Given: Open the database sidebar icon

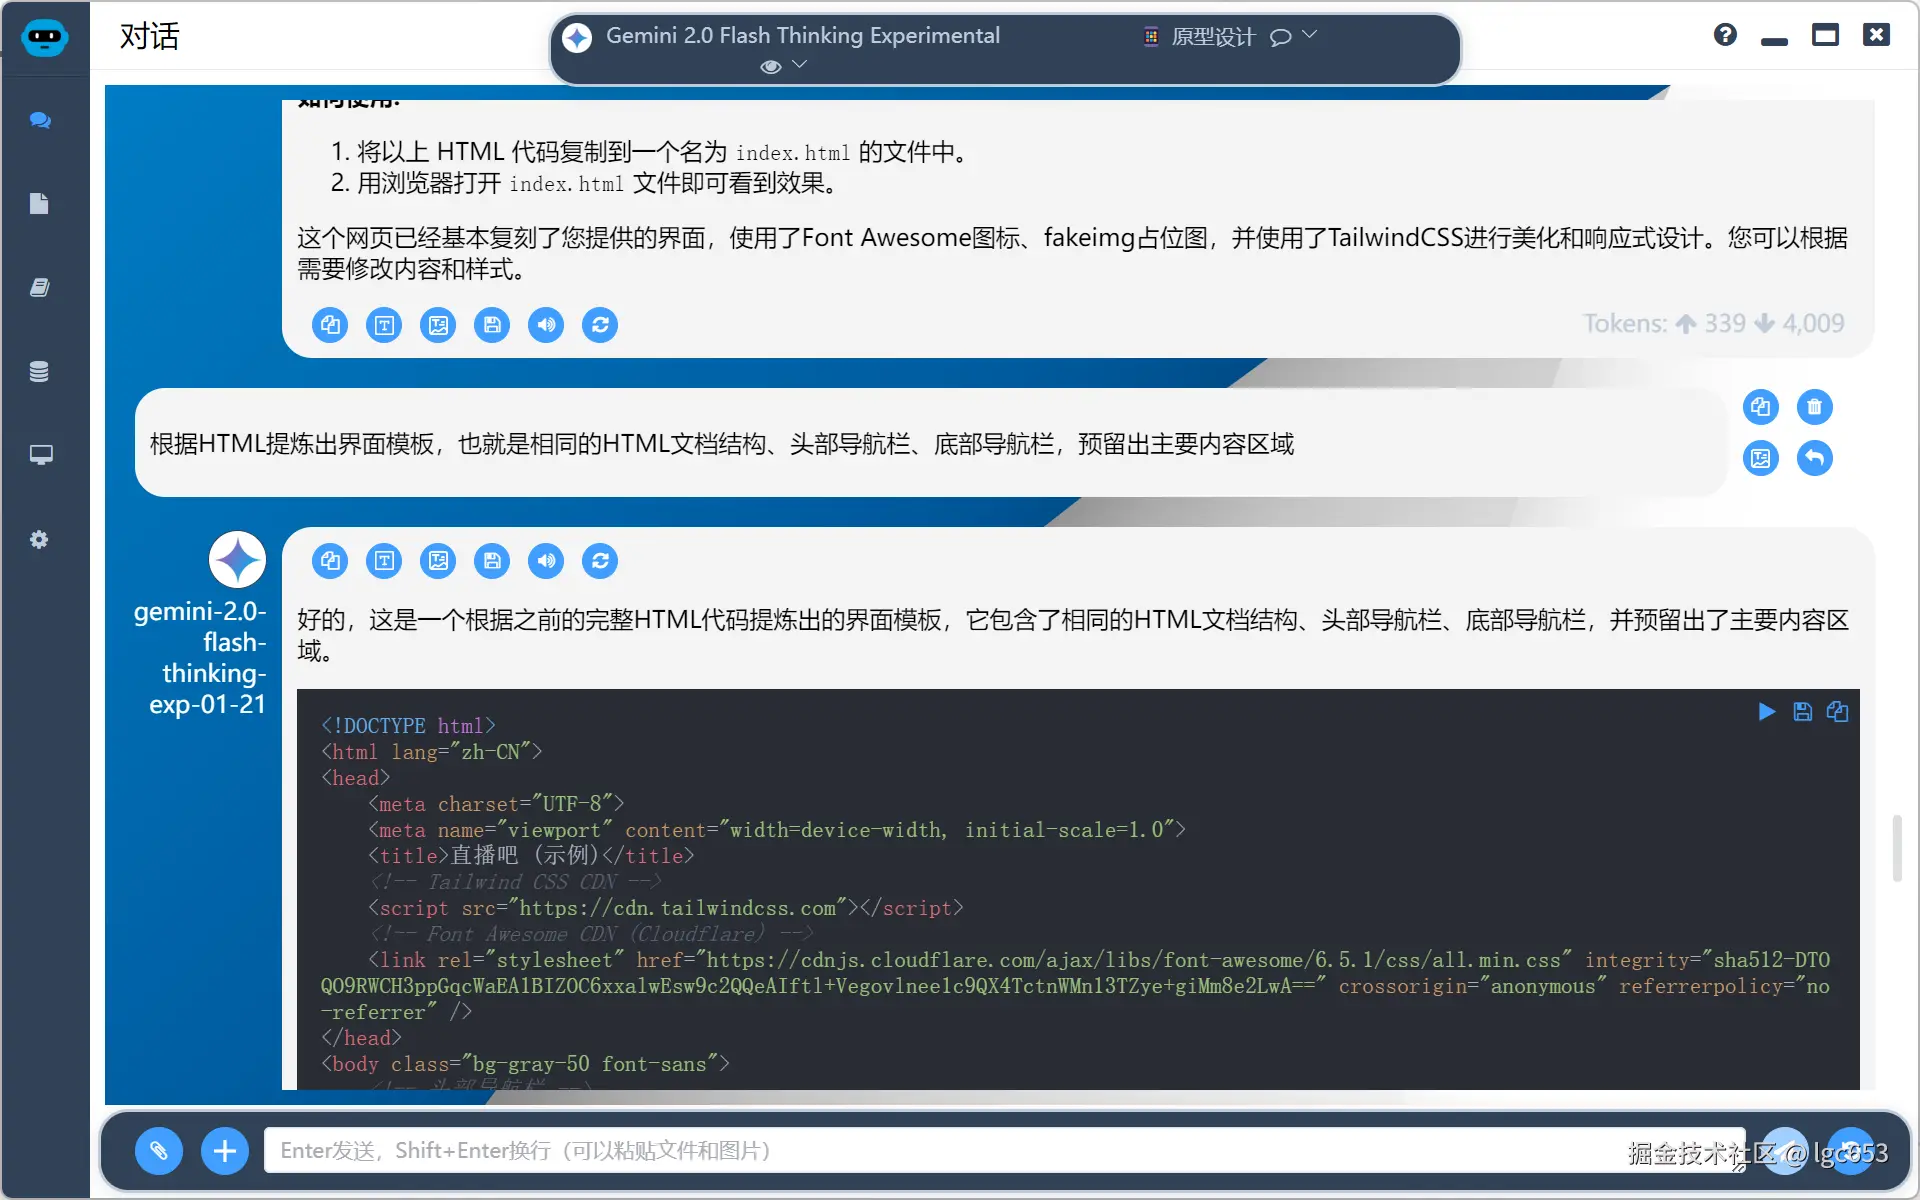Looking at the screenshot, I should pyautogui.click(x=40, y=371).
